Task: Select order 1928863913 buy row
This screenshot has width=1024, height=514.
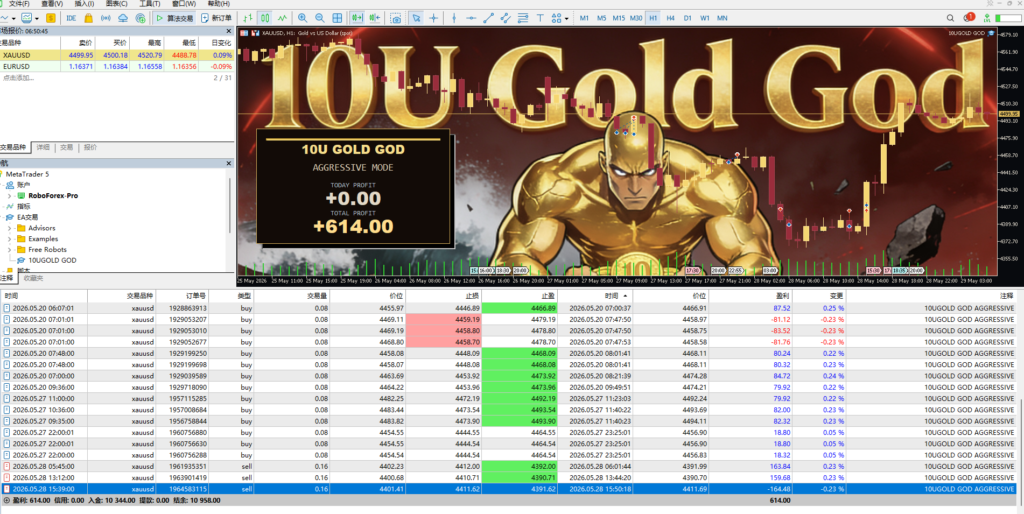Action: [509, 308]
